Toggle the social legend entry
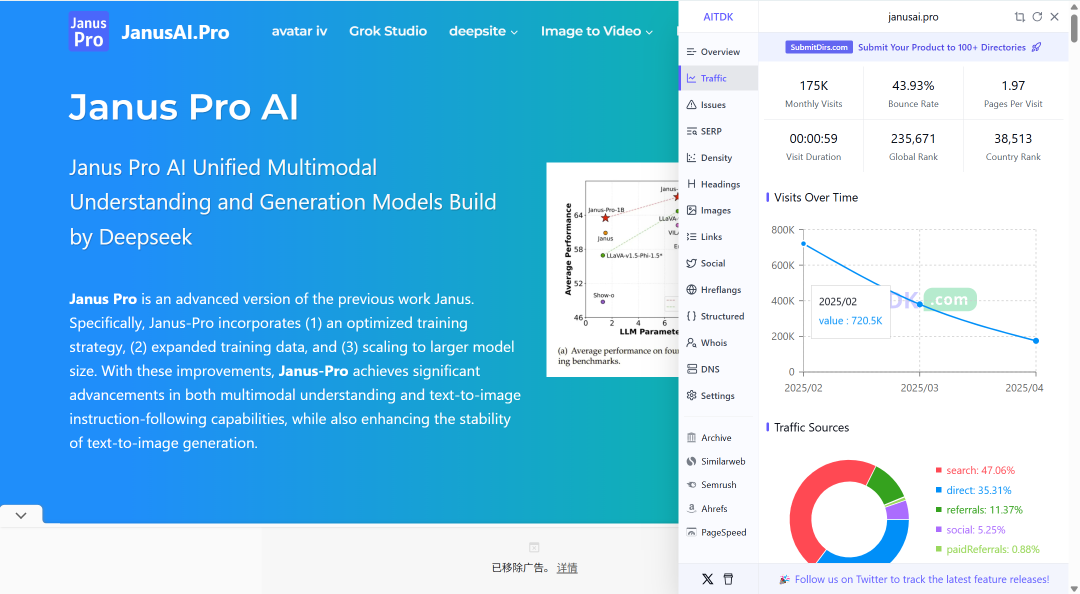Viewport: 1080px width, 594px height. (970, 530)
